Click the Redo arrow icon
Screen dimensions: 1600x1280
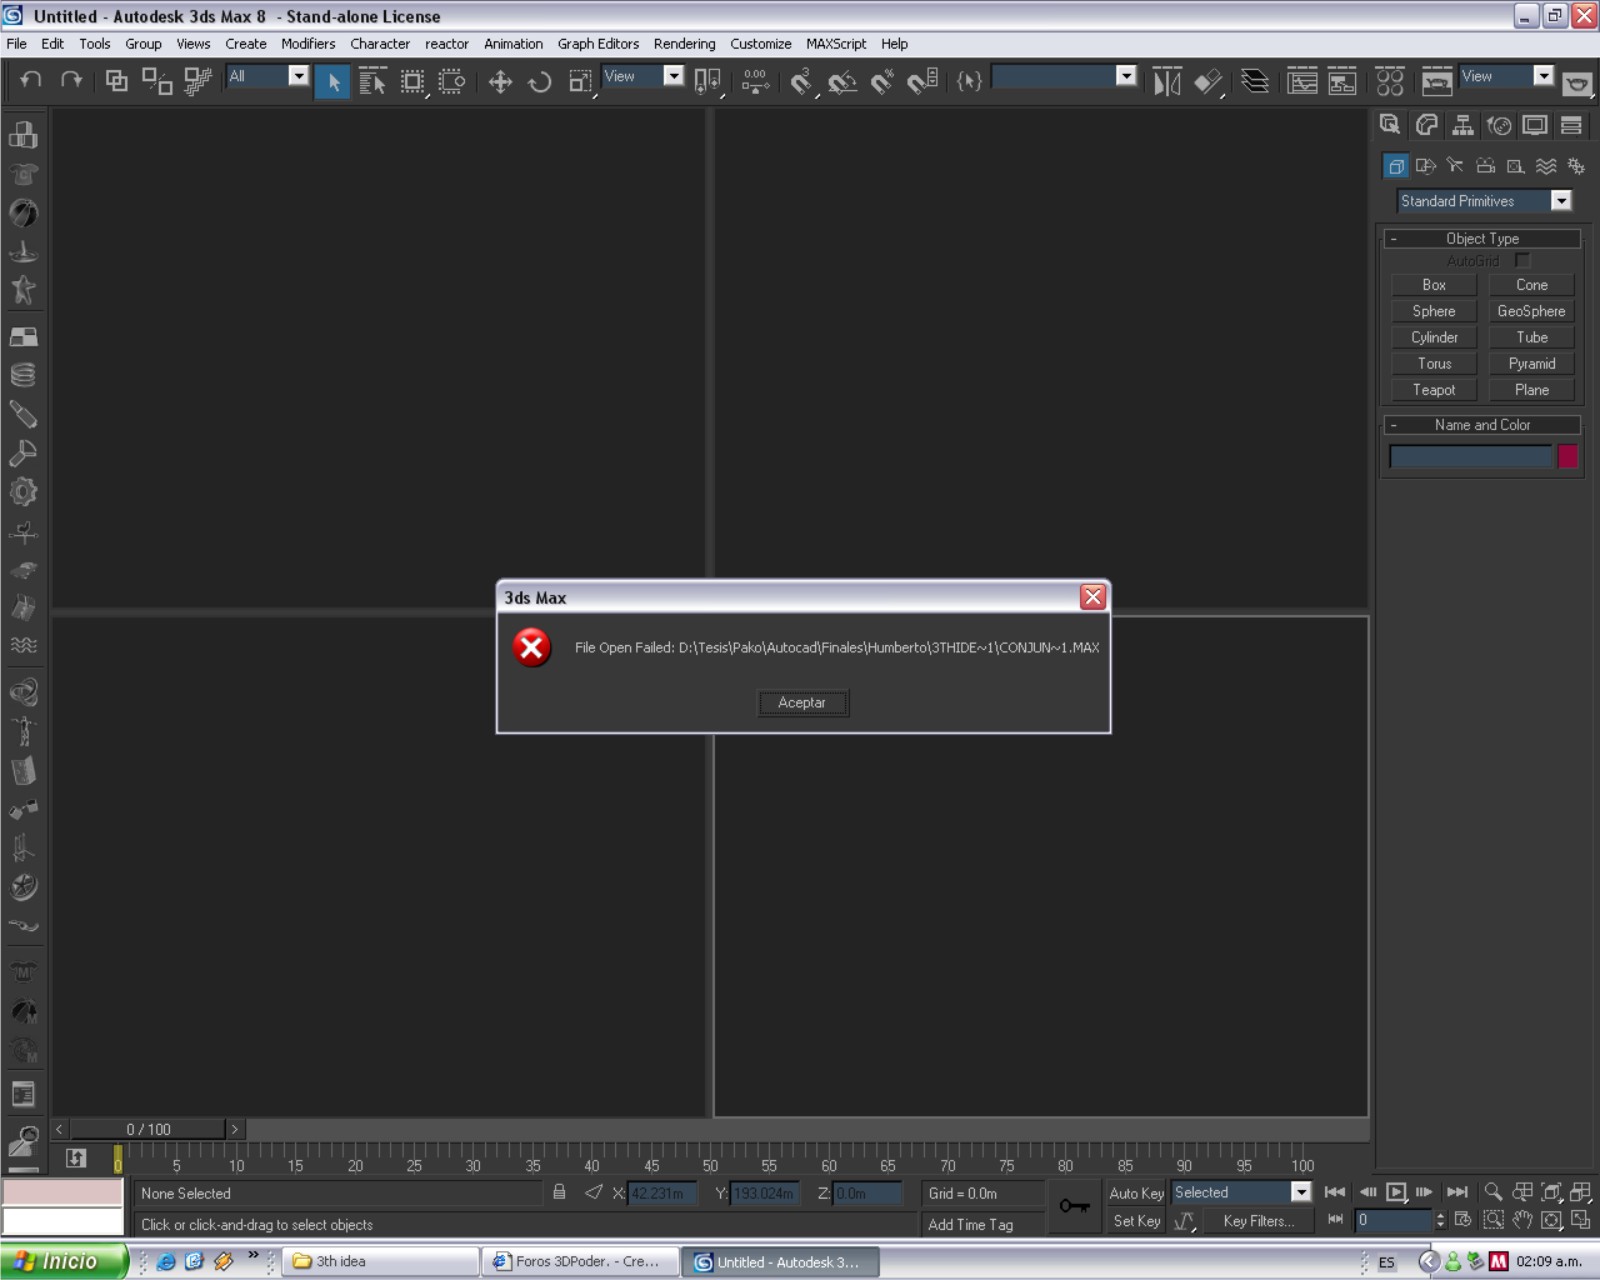[x=71, y=80]
